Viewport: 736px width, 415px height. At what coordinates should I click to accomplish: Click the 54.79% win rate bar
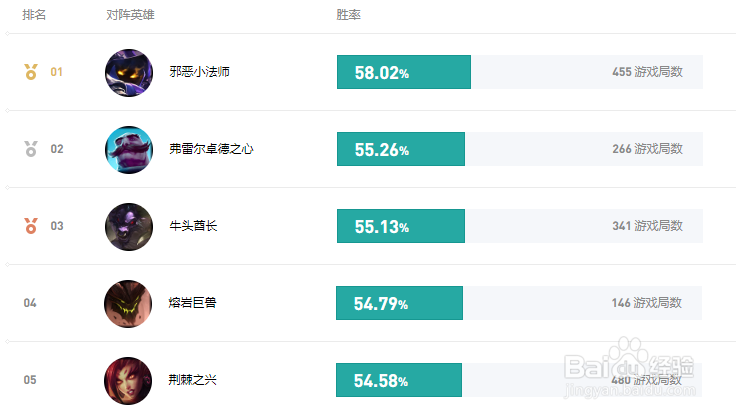(399, 303)
